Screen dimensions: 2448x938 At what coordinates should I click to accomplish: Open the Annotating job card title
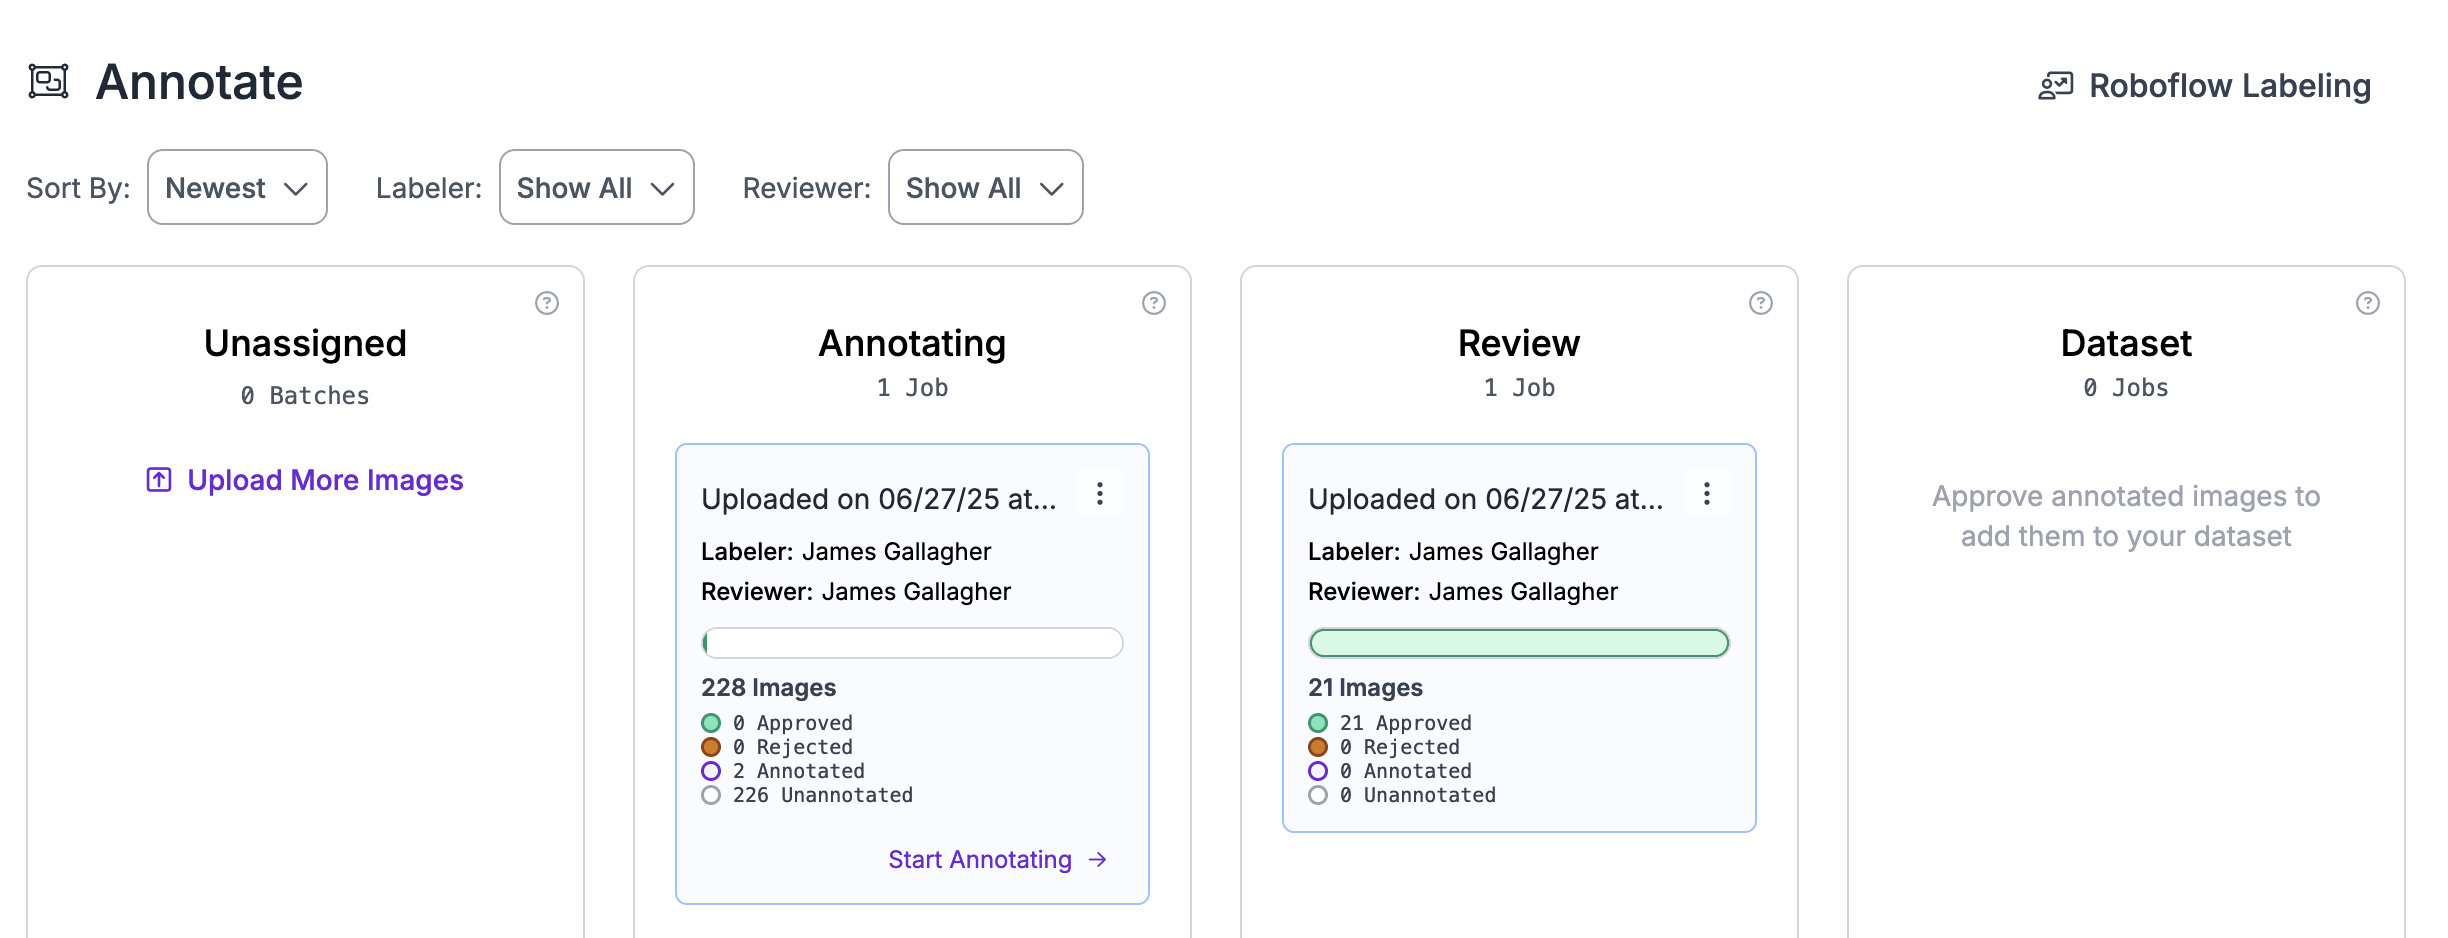878,499
